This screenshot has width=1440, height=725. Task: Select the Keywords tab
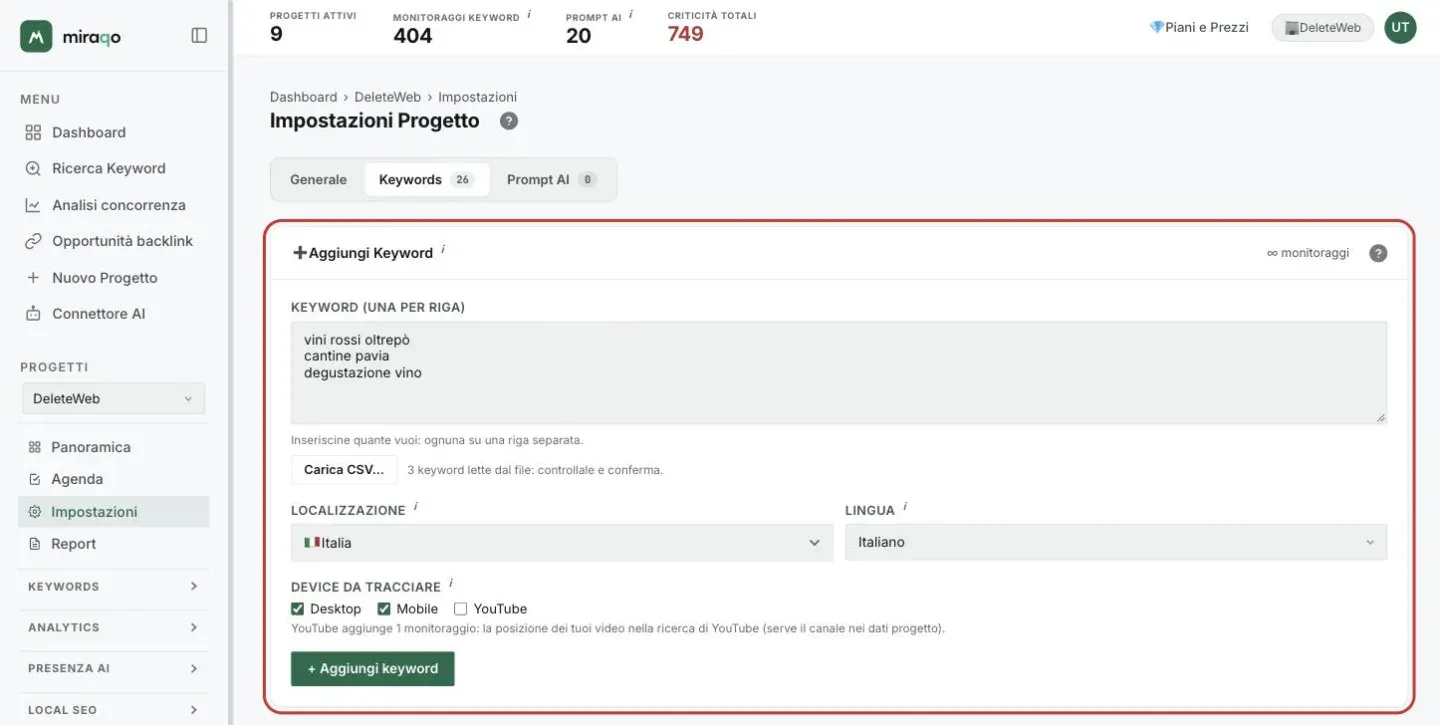pos(427,180)
